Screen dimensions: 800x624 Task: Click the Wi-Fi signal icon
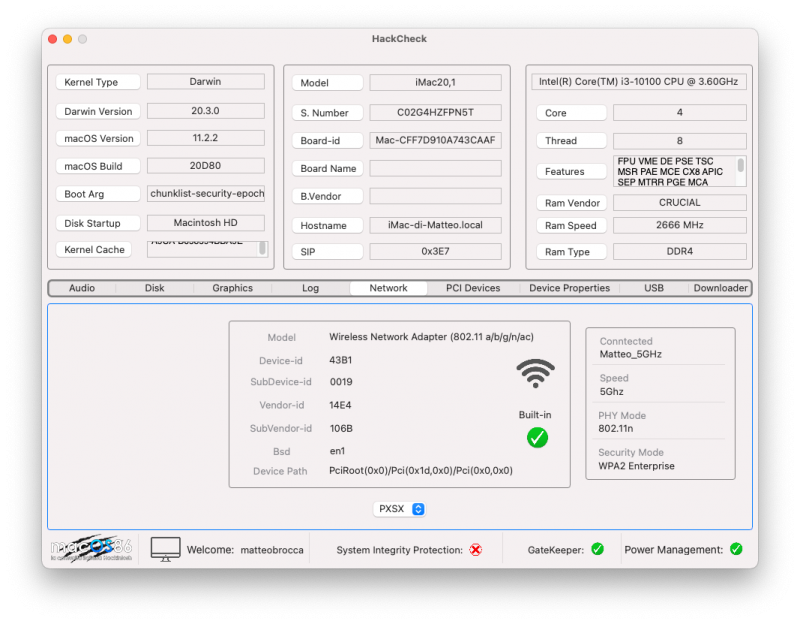[x=535, y=374]
